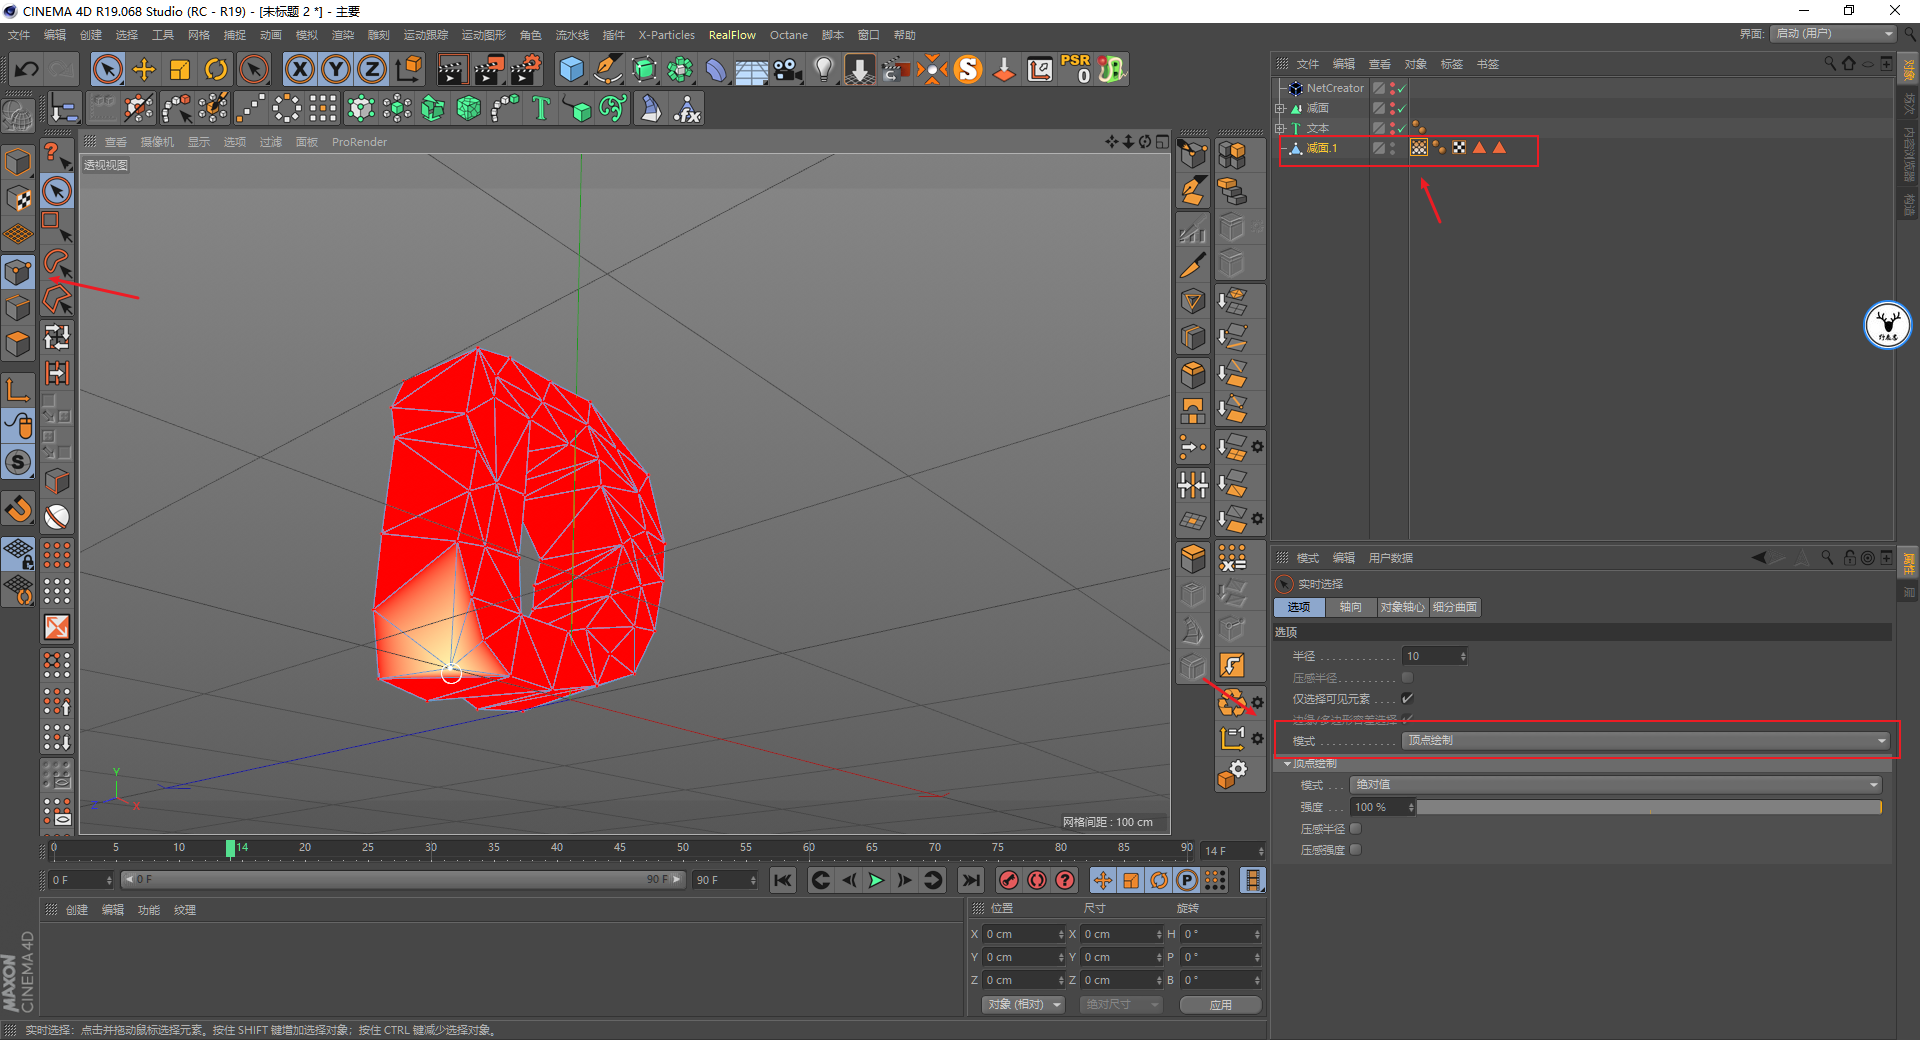Screen dimensions: 1920x1040
Task: Open the render settings icon
Action: pos(526,69)
